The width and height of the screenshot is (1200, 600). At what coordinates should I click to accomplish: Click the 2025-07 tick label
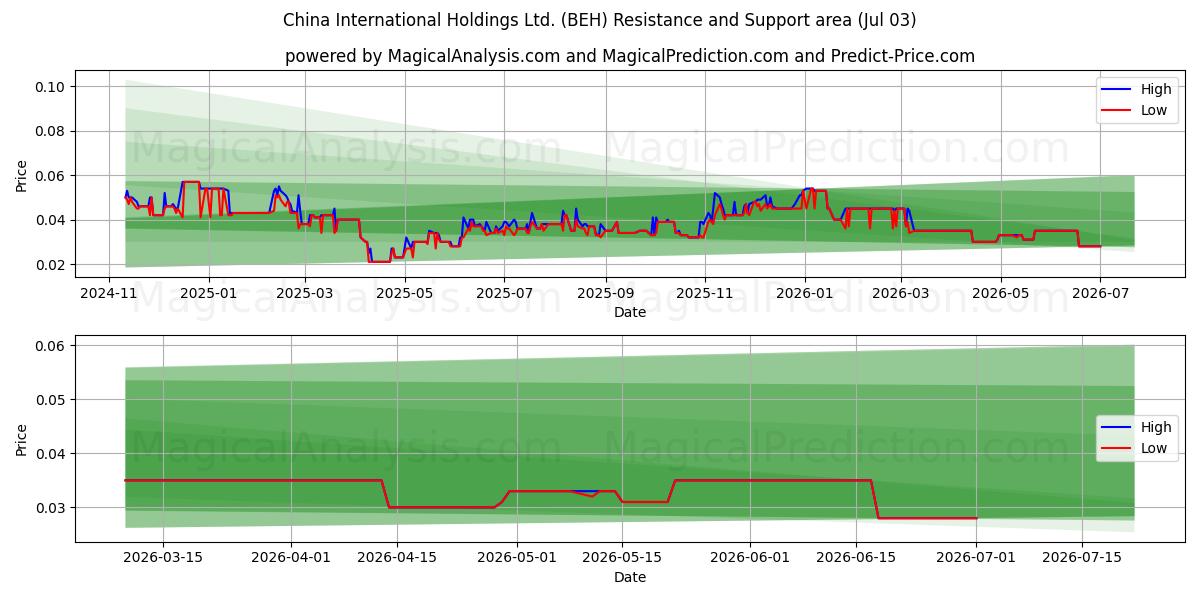pos(504,293)
